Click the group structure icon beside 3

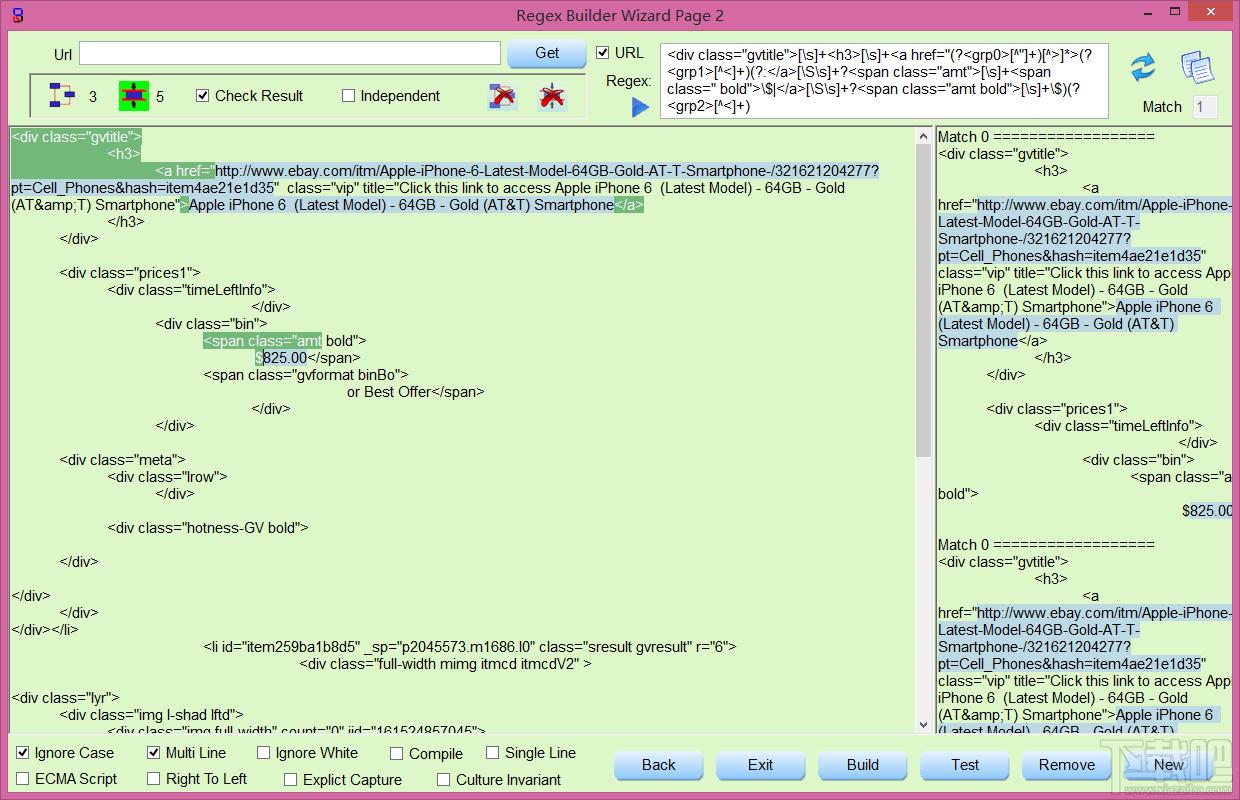click(x=62, y=96)
